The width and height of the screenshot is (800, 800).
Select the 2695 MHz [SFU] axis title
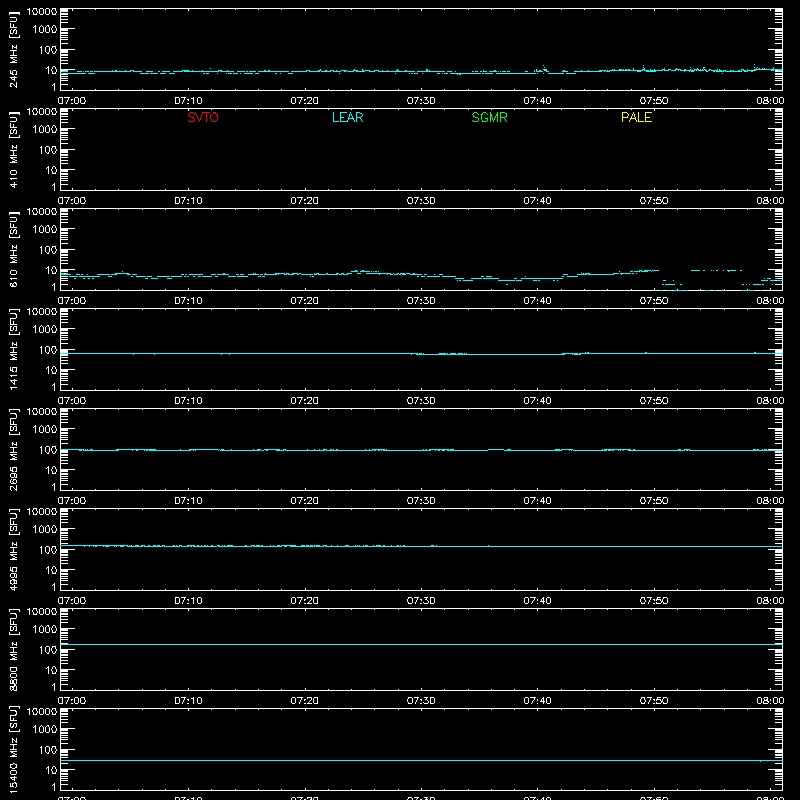13,449
